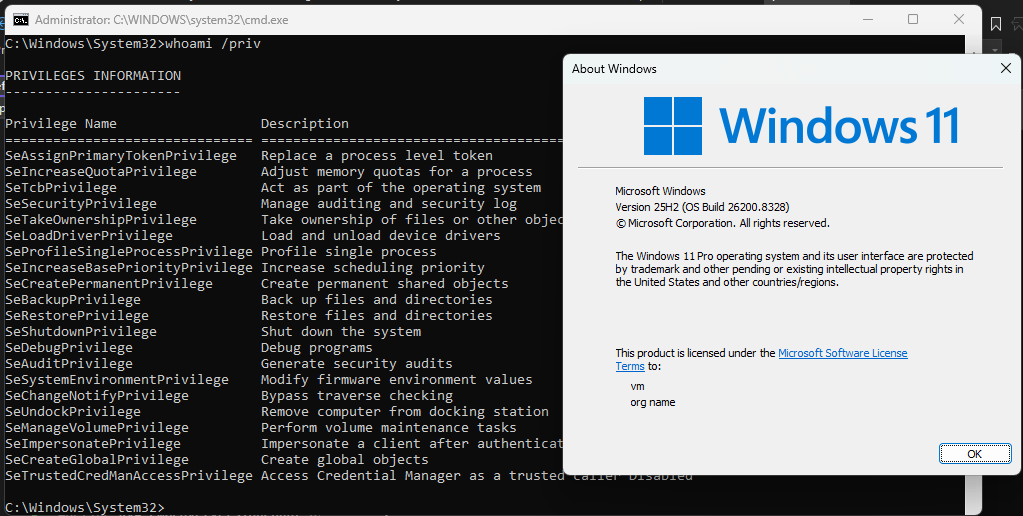1023x516 pixels.
Task: Click 'Generate security audits' description
Action: 357,363
